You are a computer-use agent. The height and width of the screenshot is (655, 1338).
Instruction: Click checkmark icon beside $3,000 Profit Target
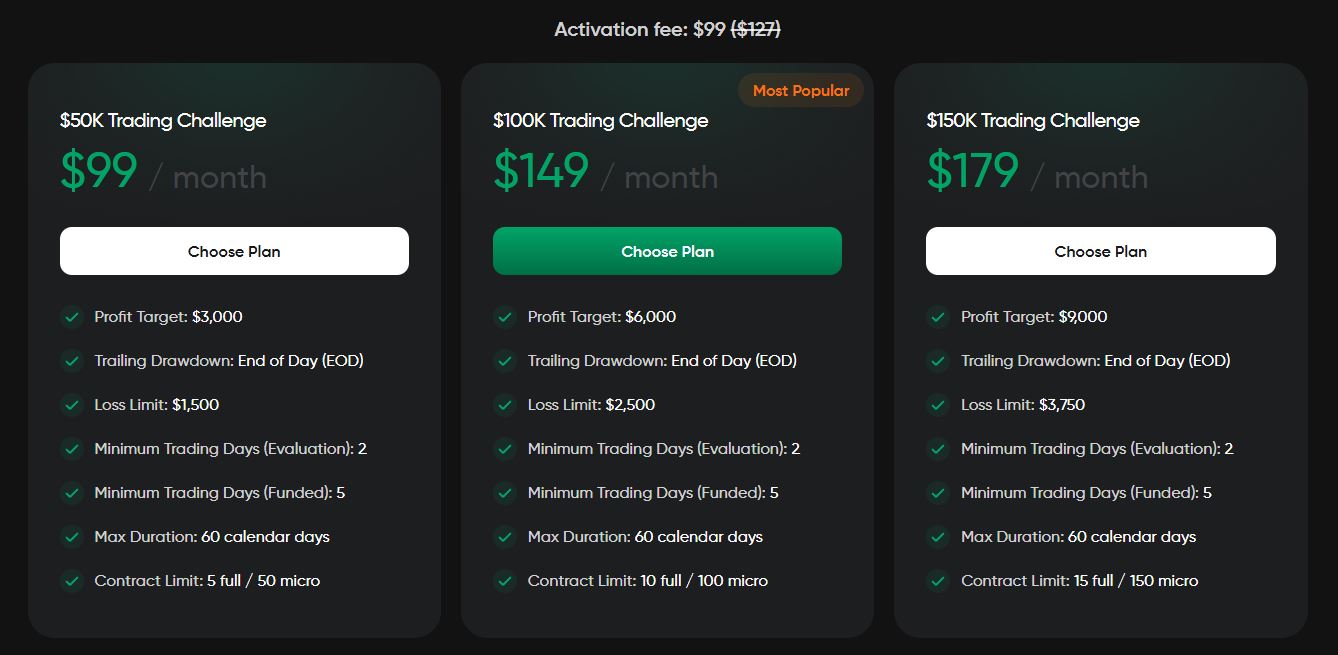tap(72, 318)
